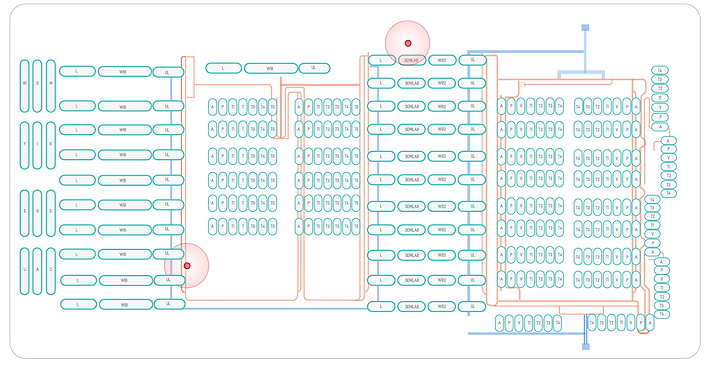Select the vertical S pill
This screenshot has width=706, height=371.
(25, 213)
